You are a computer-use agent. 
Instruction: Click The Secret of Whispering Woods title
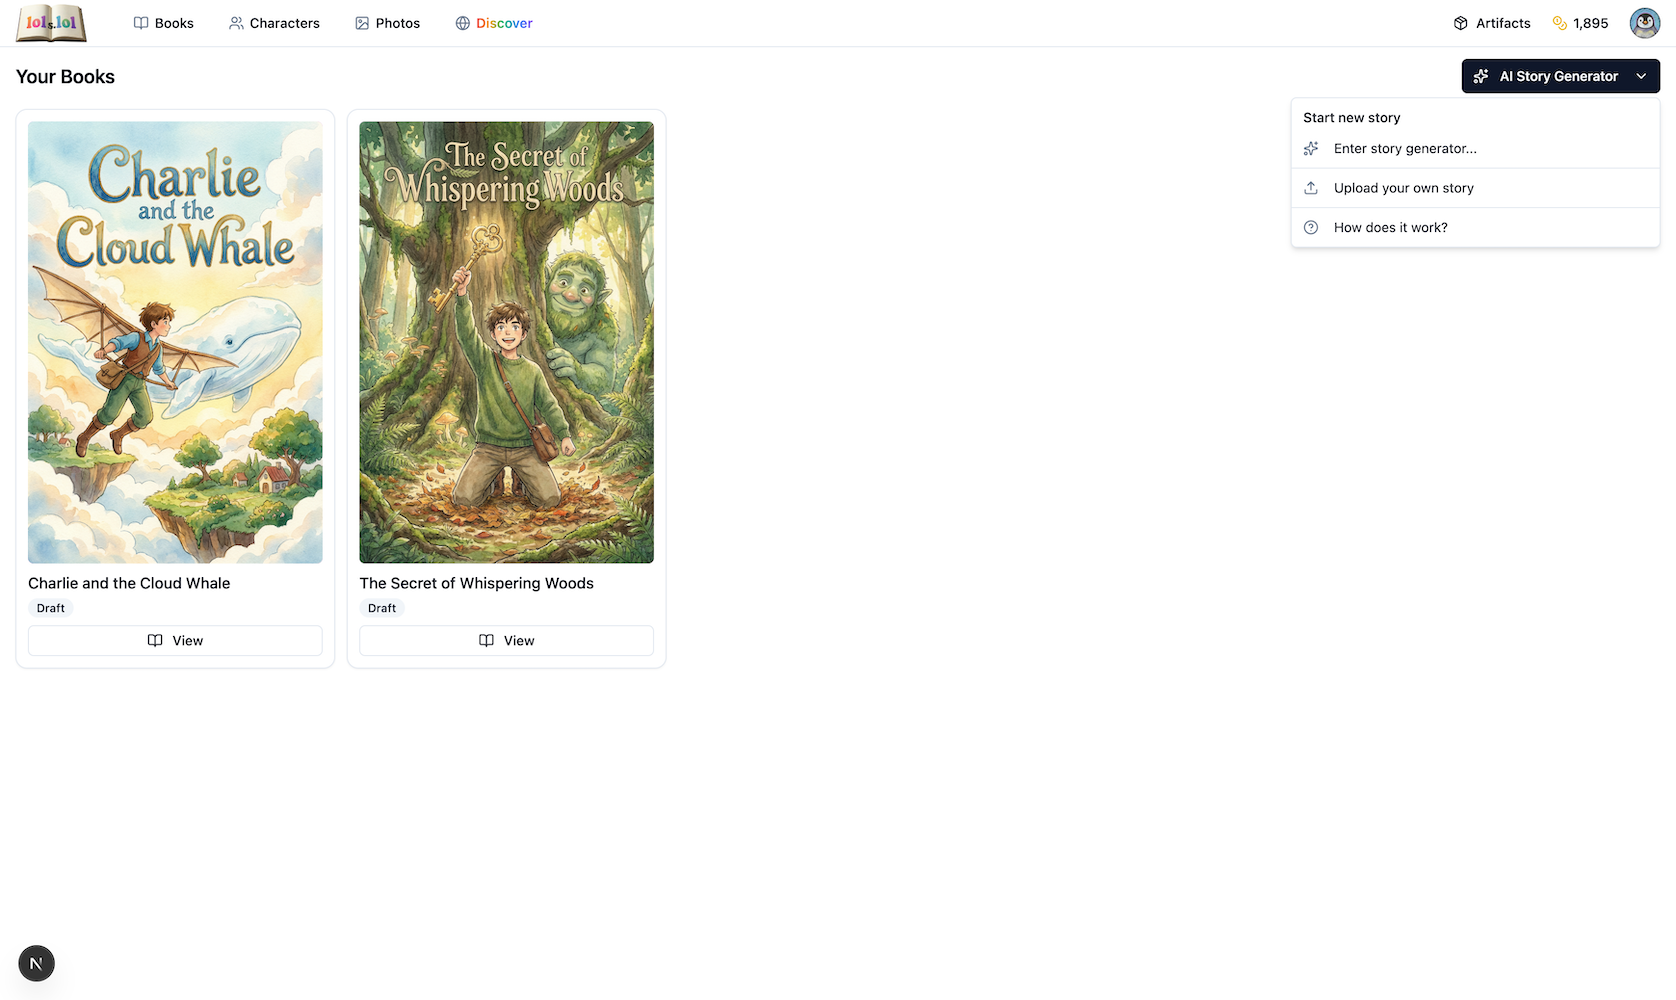[x=476, y=583]
